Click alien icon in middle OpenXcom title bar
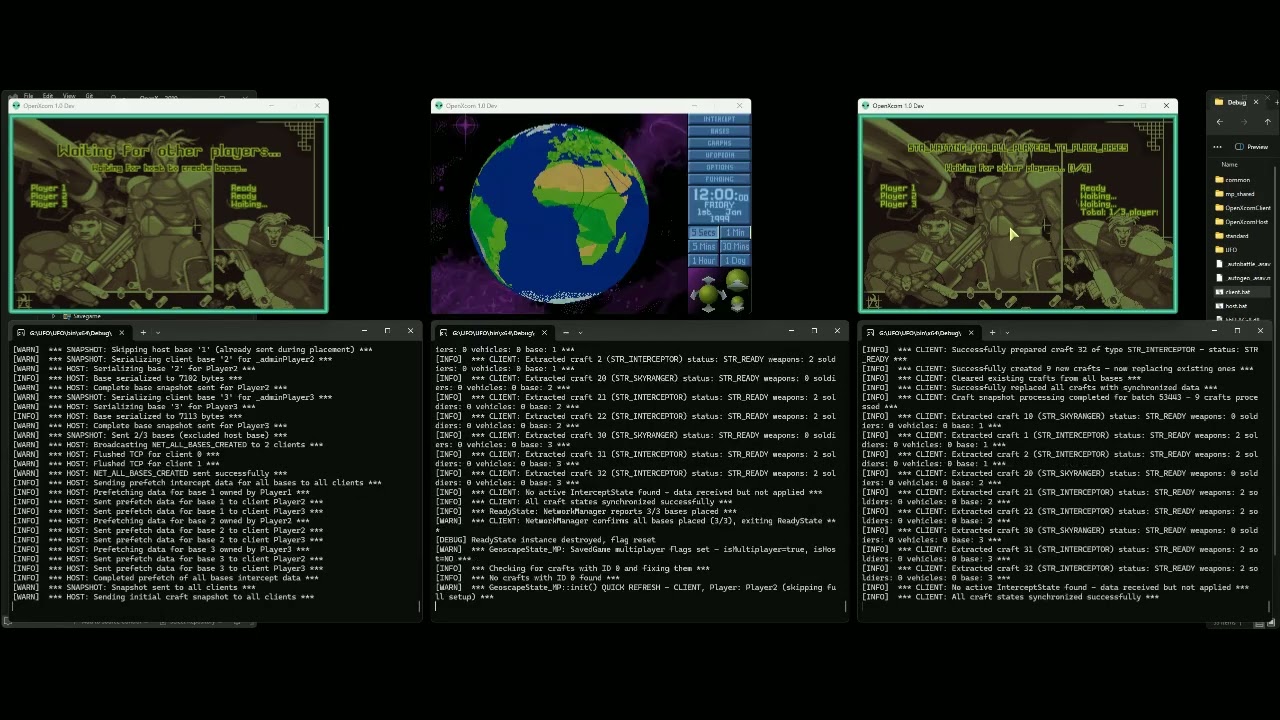 [438, 106]
